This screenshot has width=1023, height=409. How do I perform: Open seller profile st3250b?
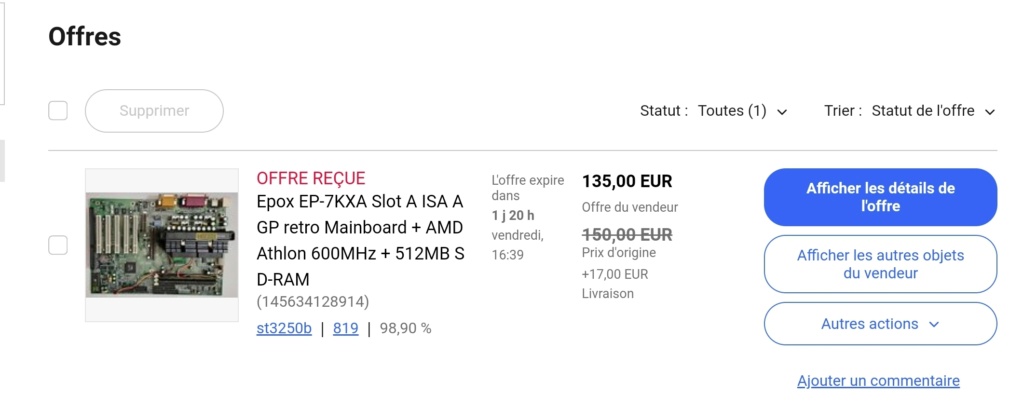284,328
